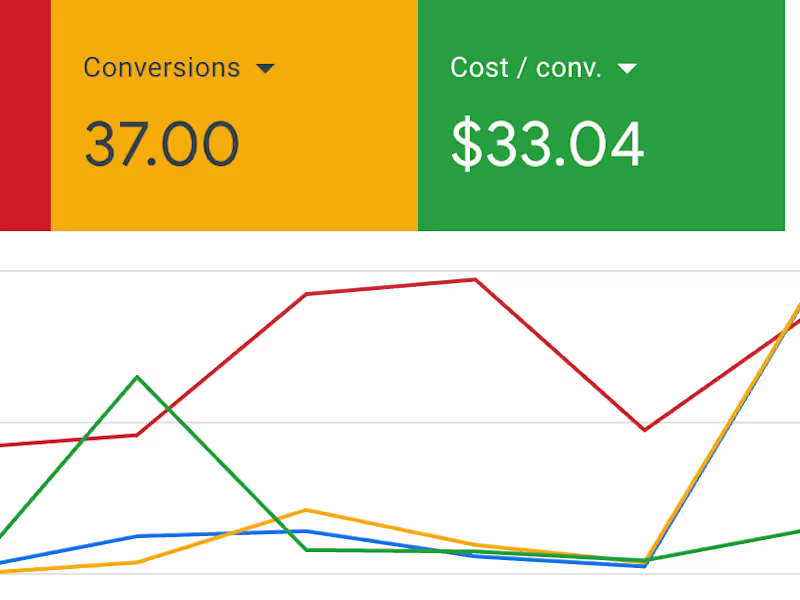Expand the Cost / conv. dropdown arrow
800x600 pixels.
point(627,68)
